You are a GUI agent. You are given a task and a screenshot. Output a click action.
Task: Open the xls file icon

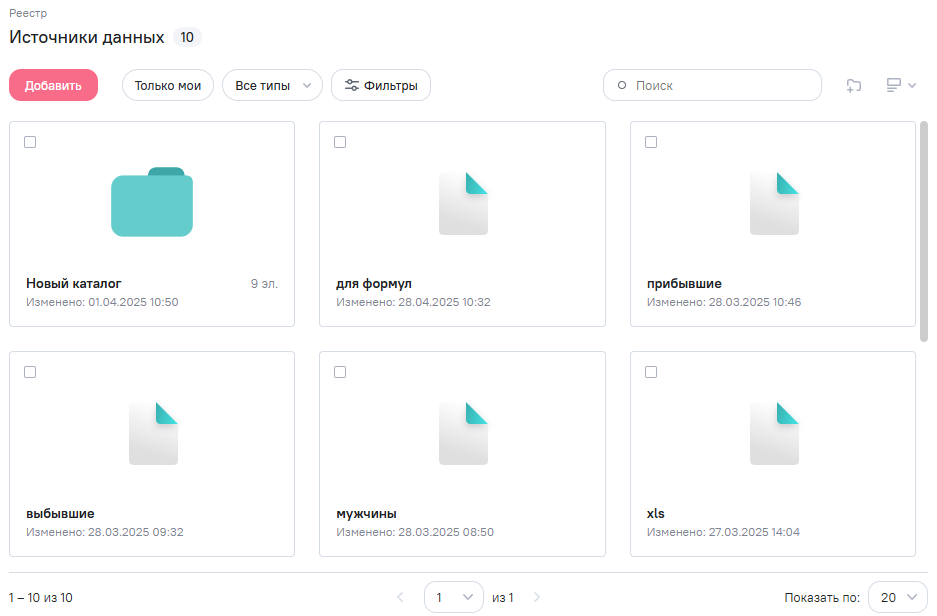pyautogui.click(x=774, y=433)
